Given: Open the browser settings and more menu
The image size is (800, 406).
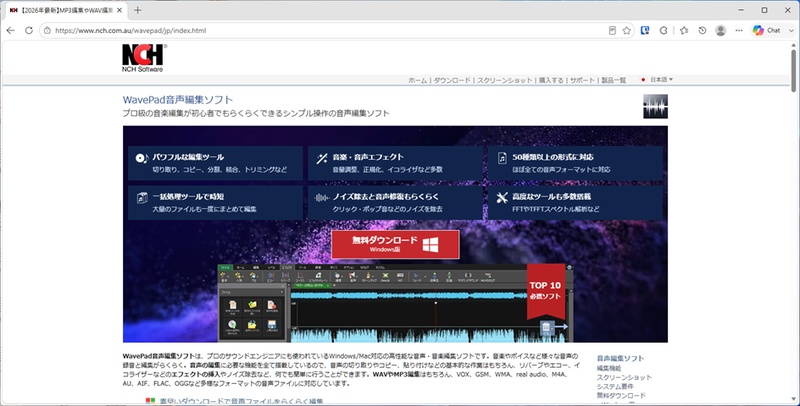Looking at the screenshot, I should [x=739, y=31].
